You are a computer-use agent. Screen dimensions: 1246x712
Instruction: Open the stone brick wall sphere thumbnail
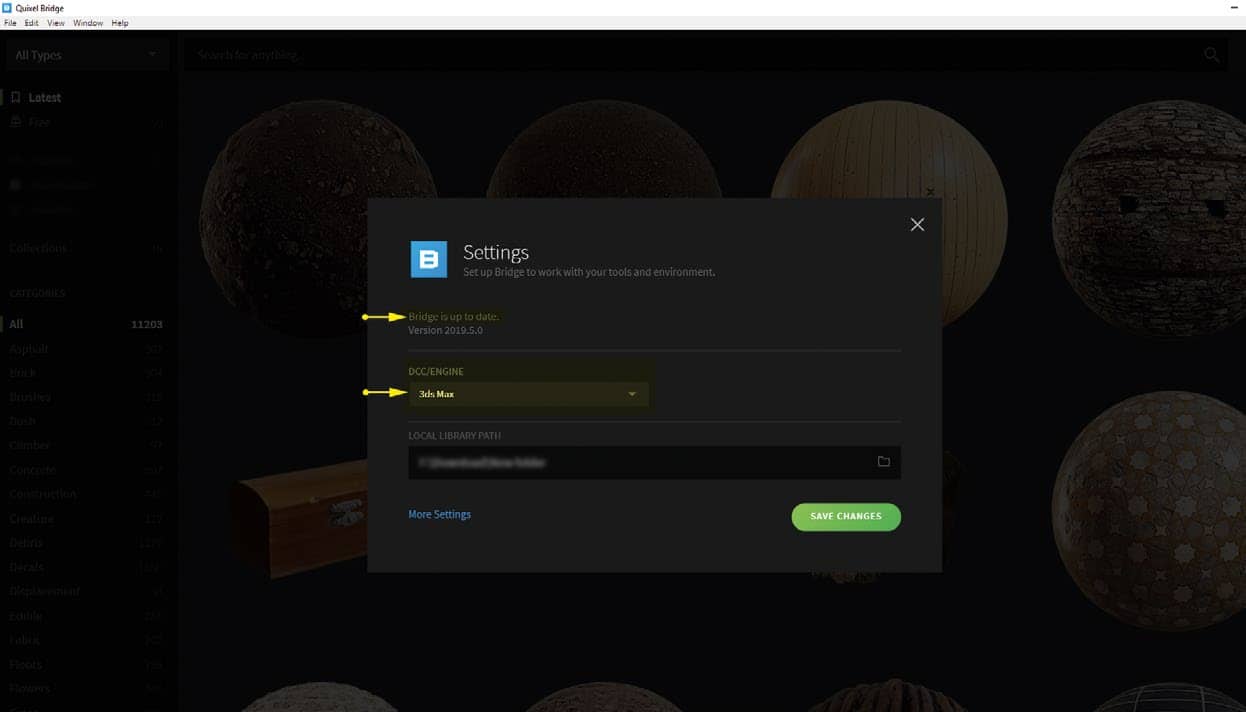point(1150,217)
